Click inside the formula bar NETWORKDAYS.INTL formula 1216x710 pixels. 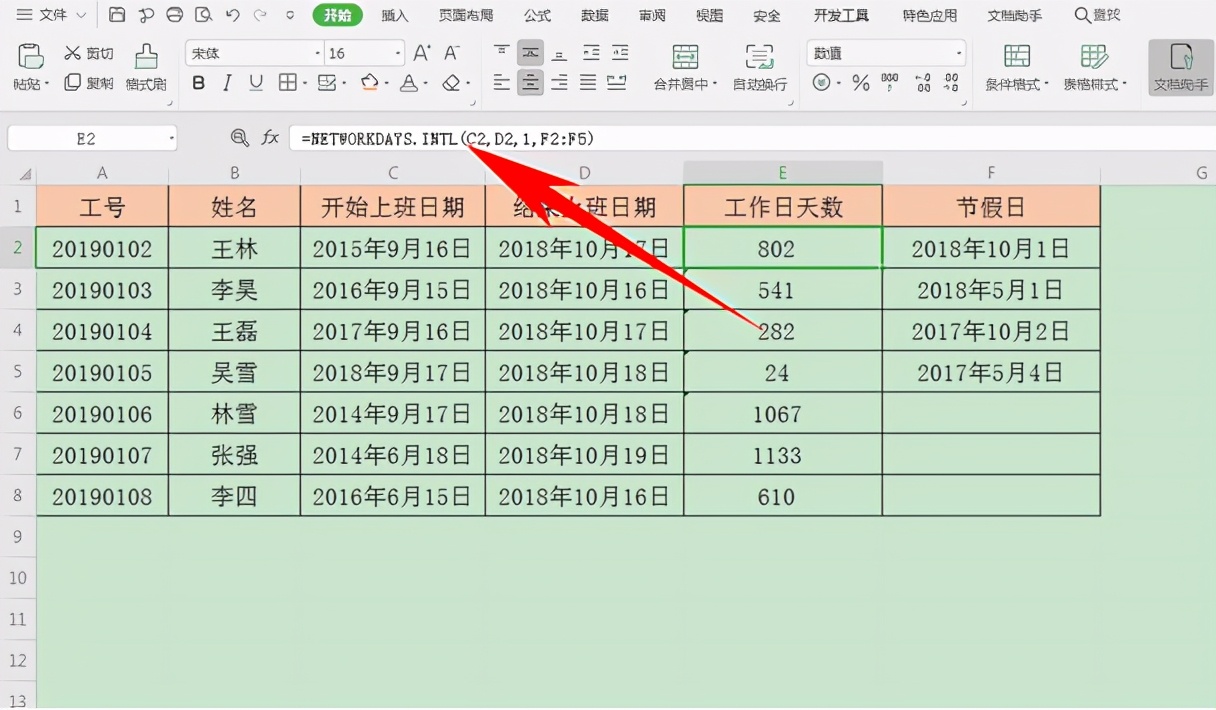pos(449,138)
